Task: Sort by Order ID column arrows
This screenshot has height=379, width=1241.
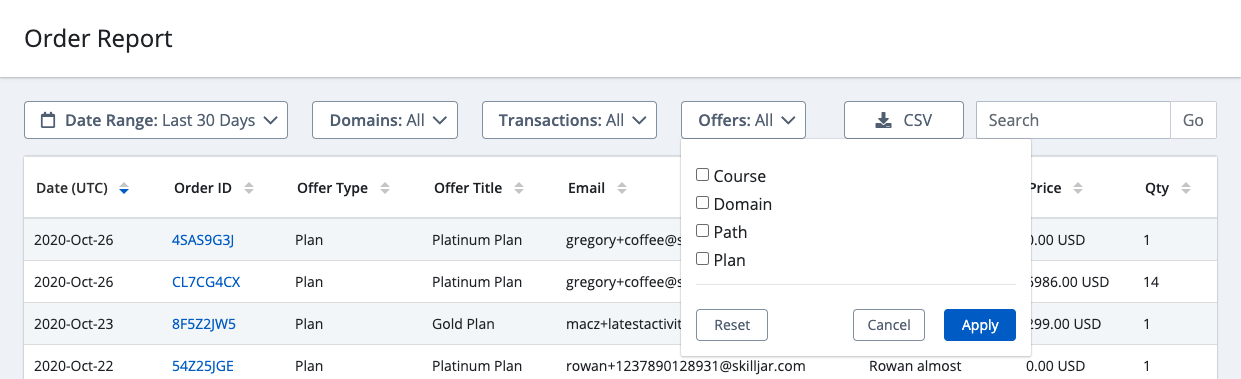Action: [x=249, y=188]
